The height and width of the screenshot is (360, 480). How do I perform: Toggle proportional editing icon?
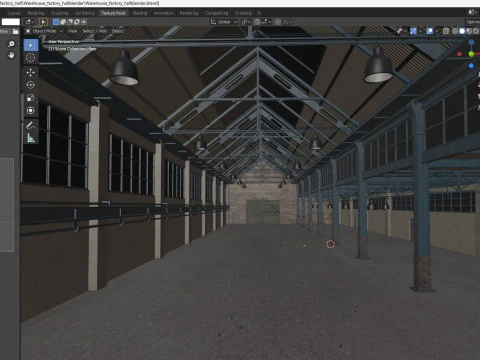pos(278,22)
